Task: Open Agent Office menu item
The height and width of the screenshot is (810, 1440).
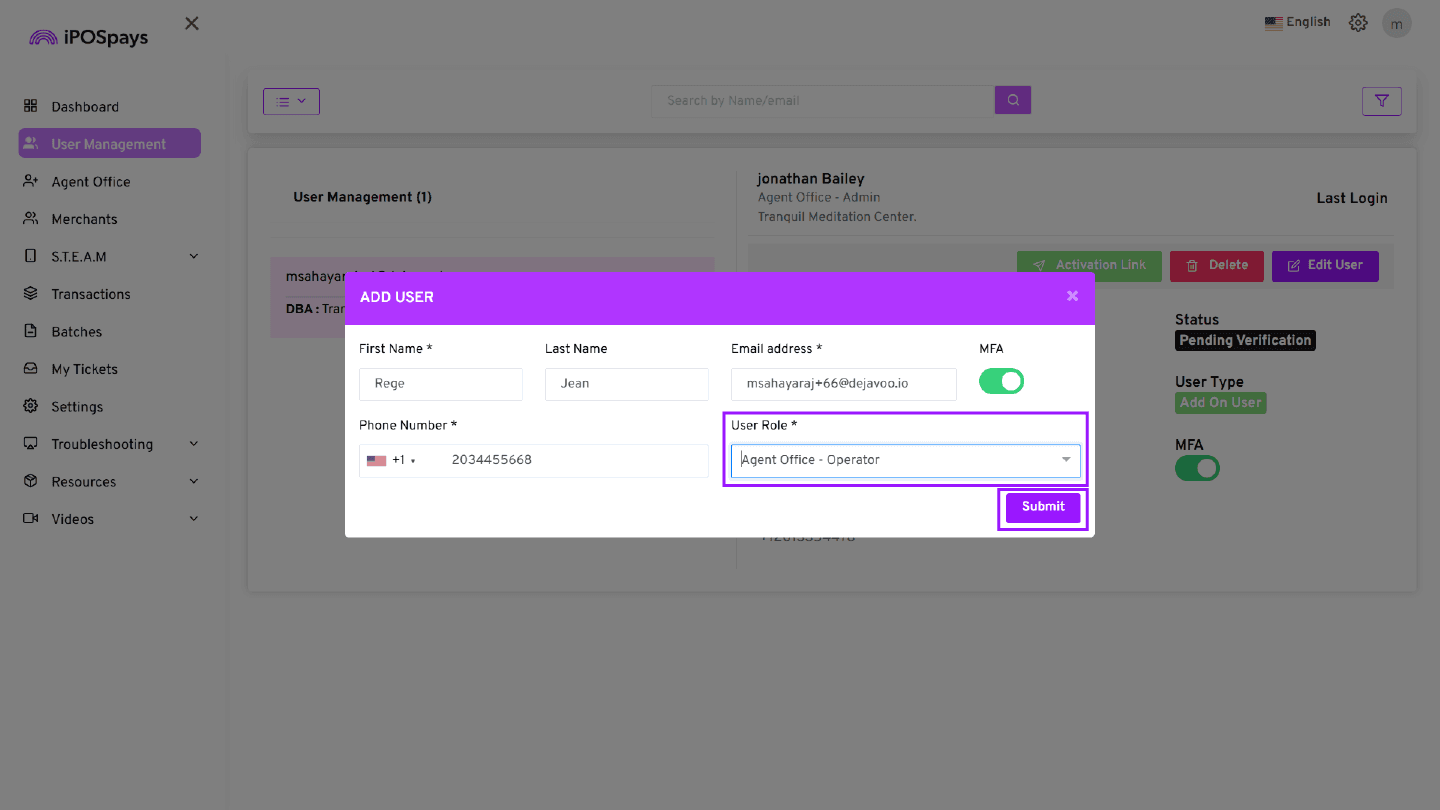Action: 90,182
